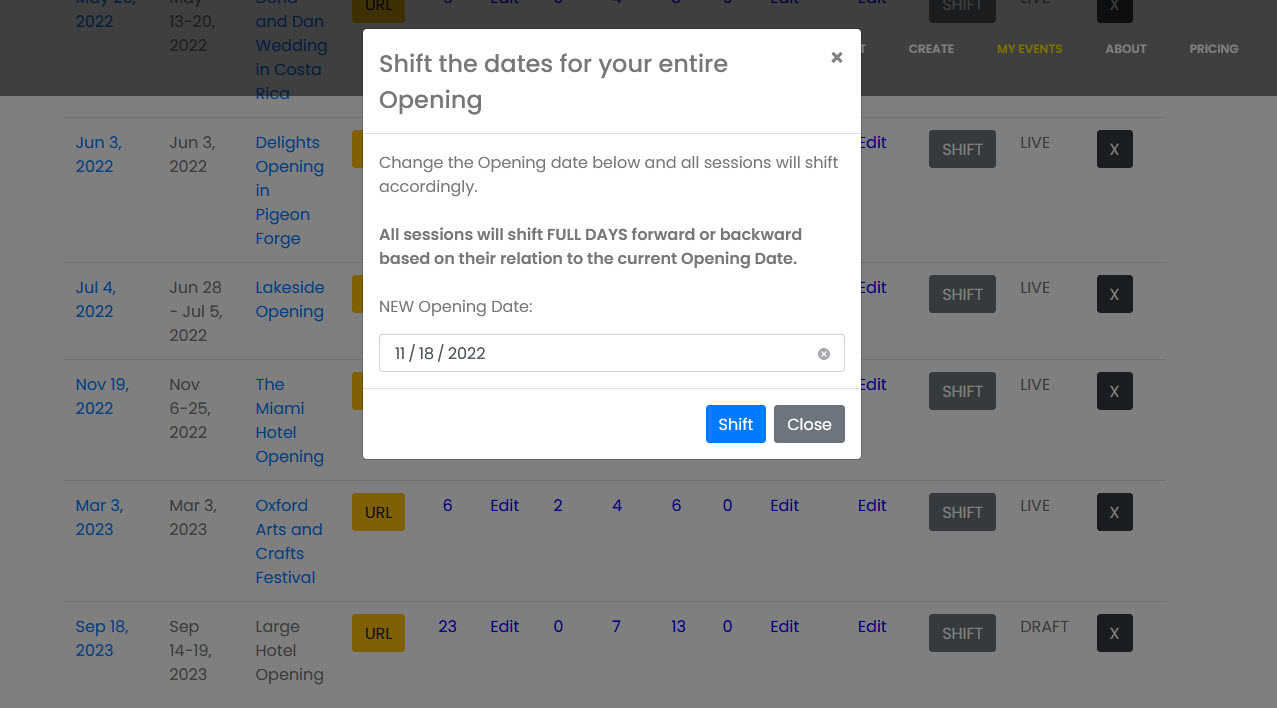Shift dates for Large Hotel Opening
Viewport: 1277px width, 708px height.
pos(962,633)
